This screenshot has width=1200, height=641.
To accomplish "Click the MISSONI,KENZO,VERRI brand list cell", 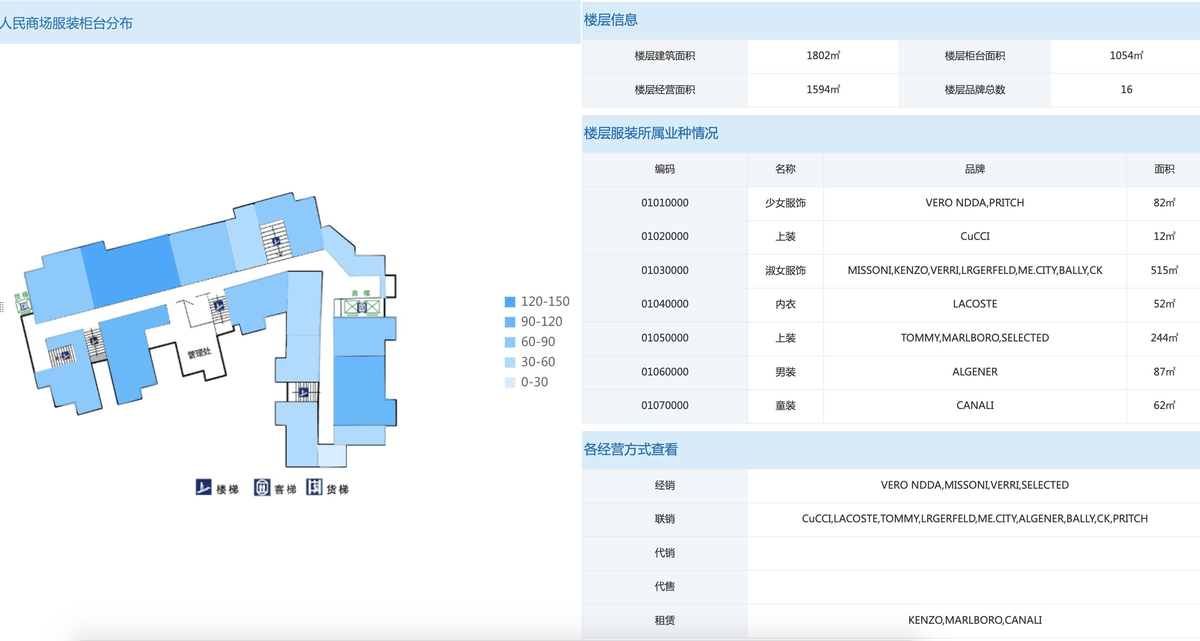I will [975, 270].
